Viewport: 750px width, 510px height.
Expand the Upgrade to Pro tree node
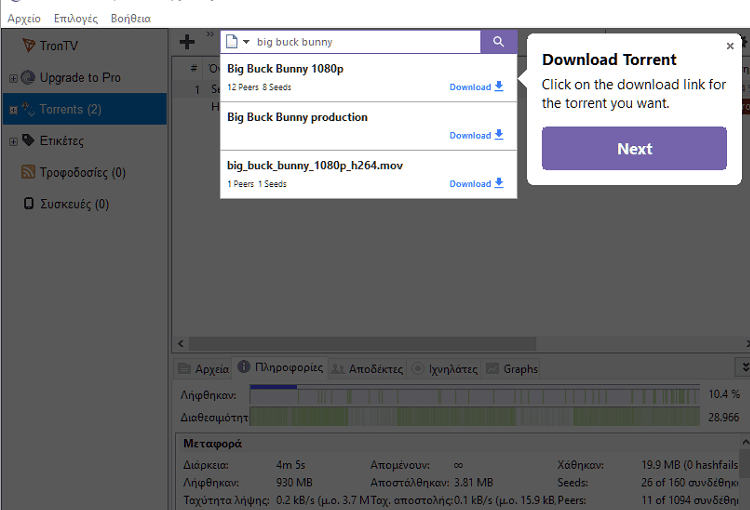[13, 78]
